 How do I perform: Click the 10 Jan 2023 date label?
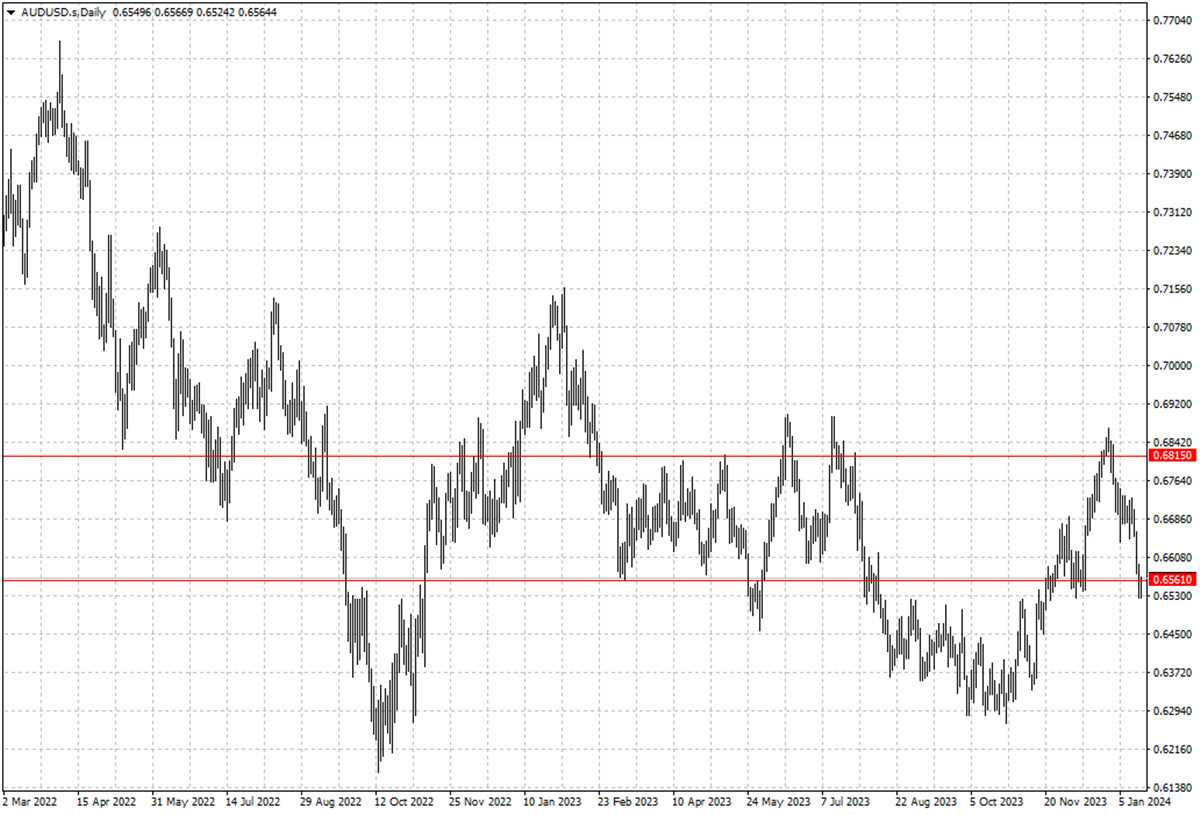(553, 802)
